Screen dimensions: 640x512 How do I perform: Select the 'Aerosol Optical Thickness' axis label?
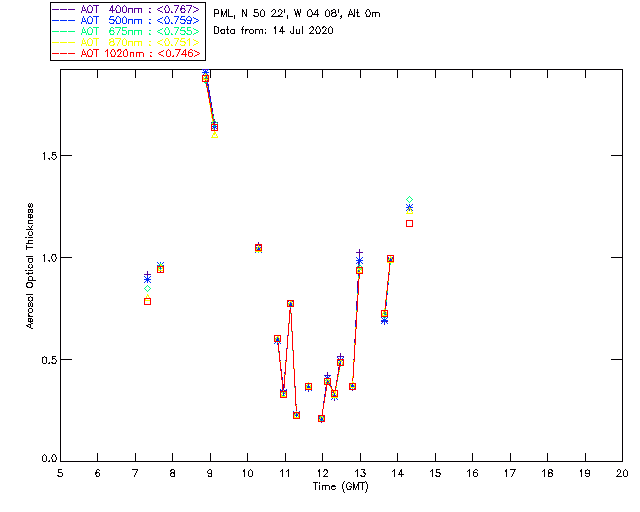click(x=30, y=266)
